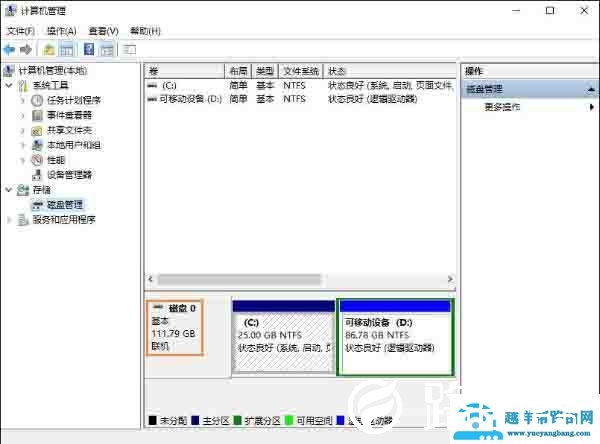
Task: Collapse the 系统工具 tree node
Action: 9,85
